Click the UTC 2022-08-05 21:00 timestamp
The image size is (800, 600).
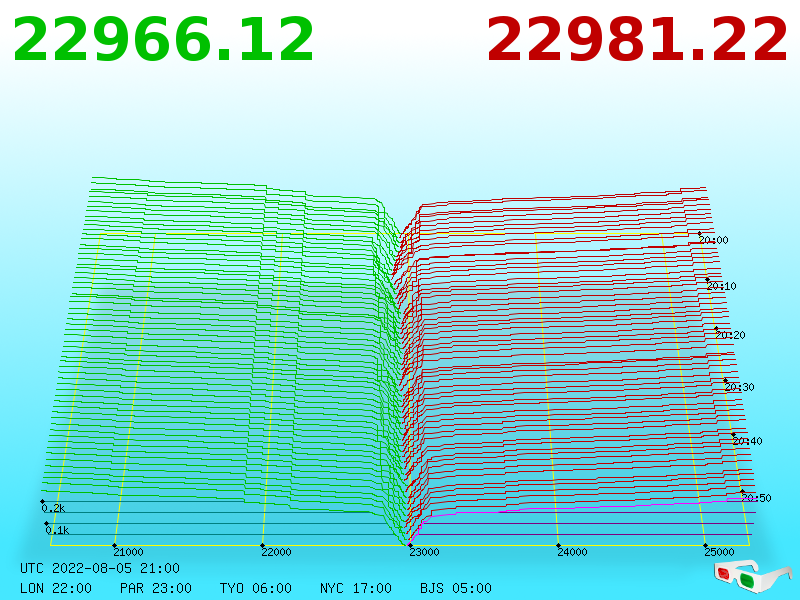click(x=100, y=568)
